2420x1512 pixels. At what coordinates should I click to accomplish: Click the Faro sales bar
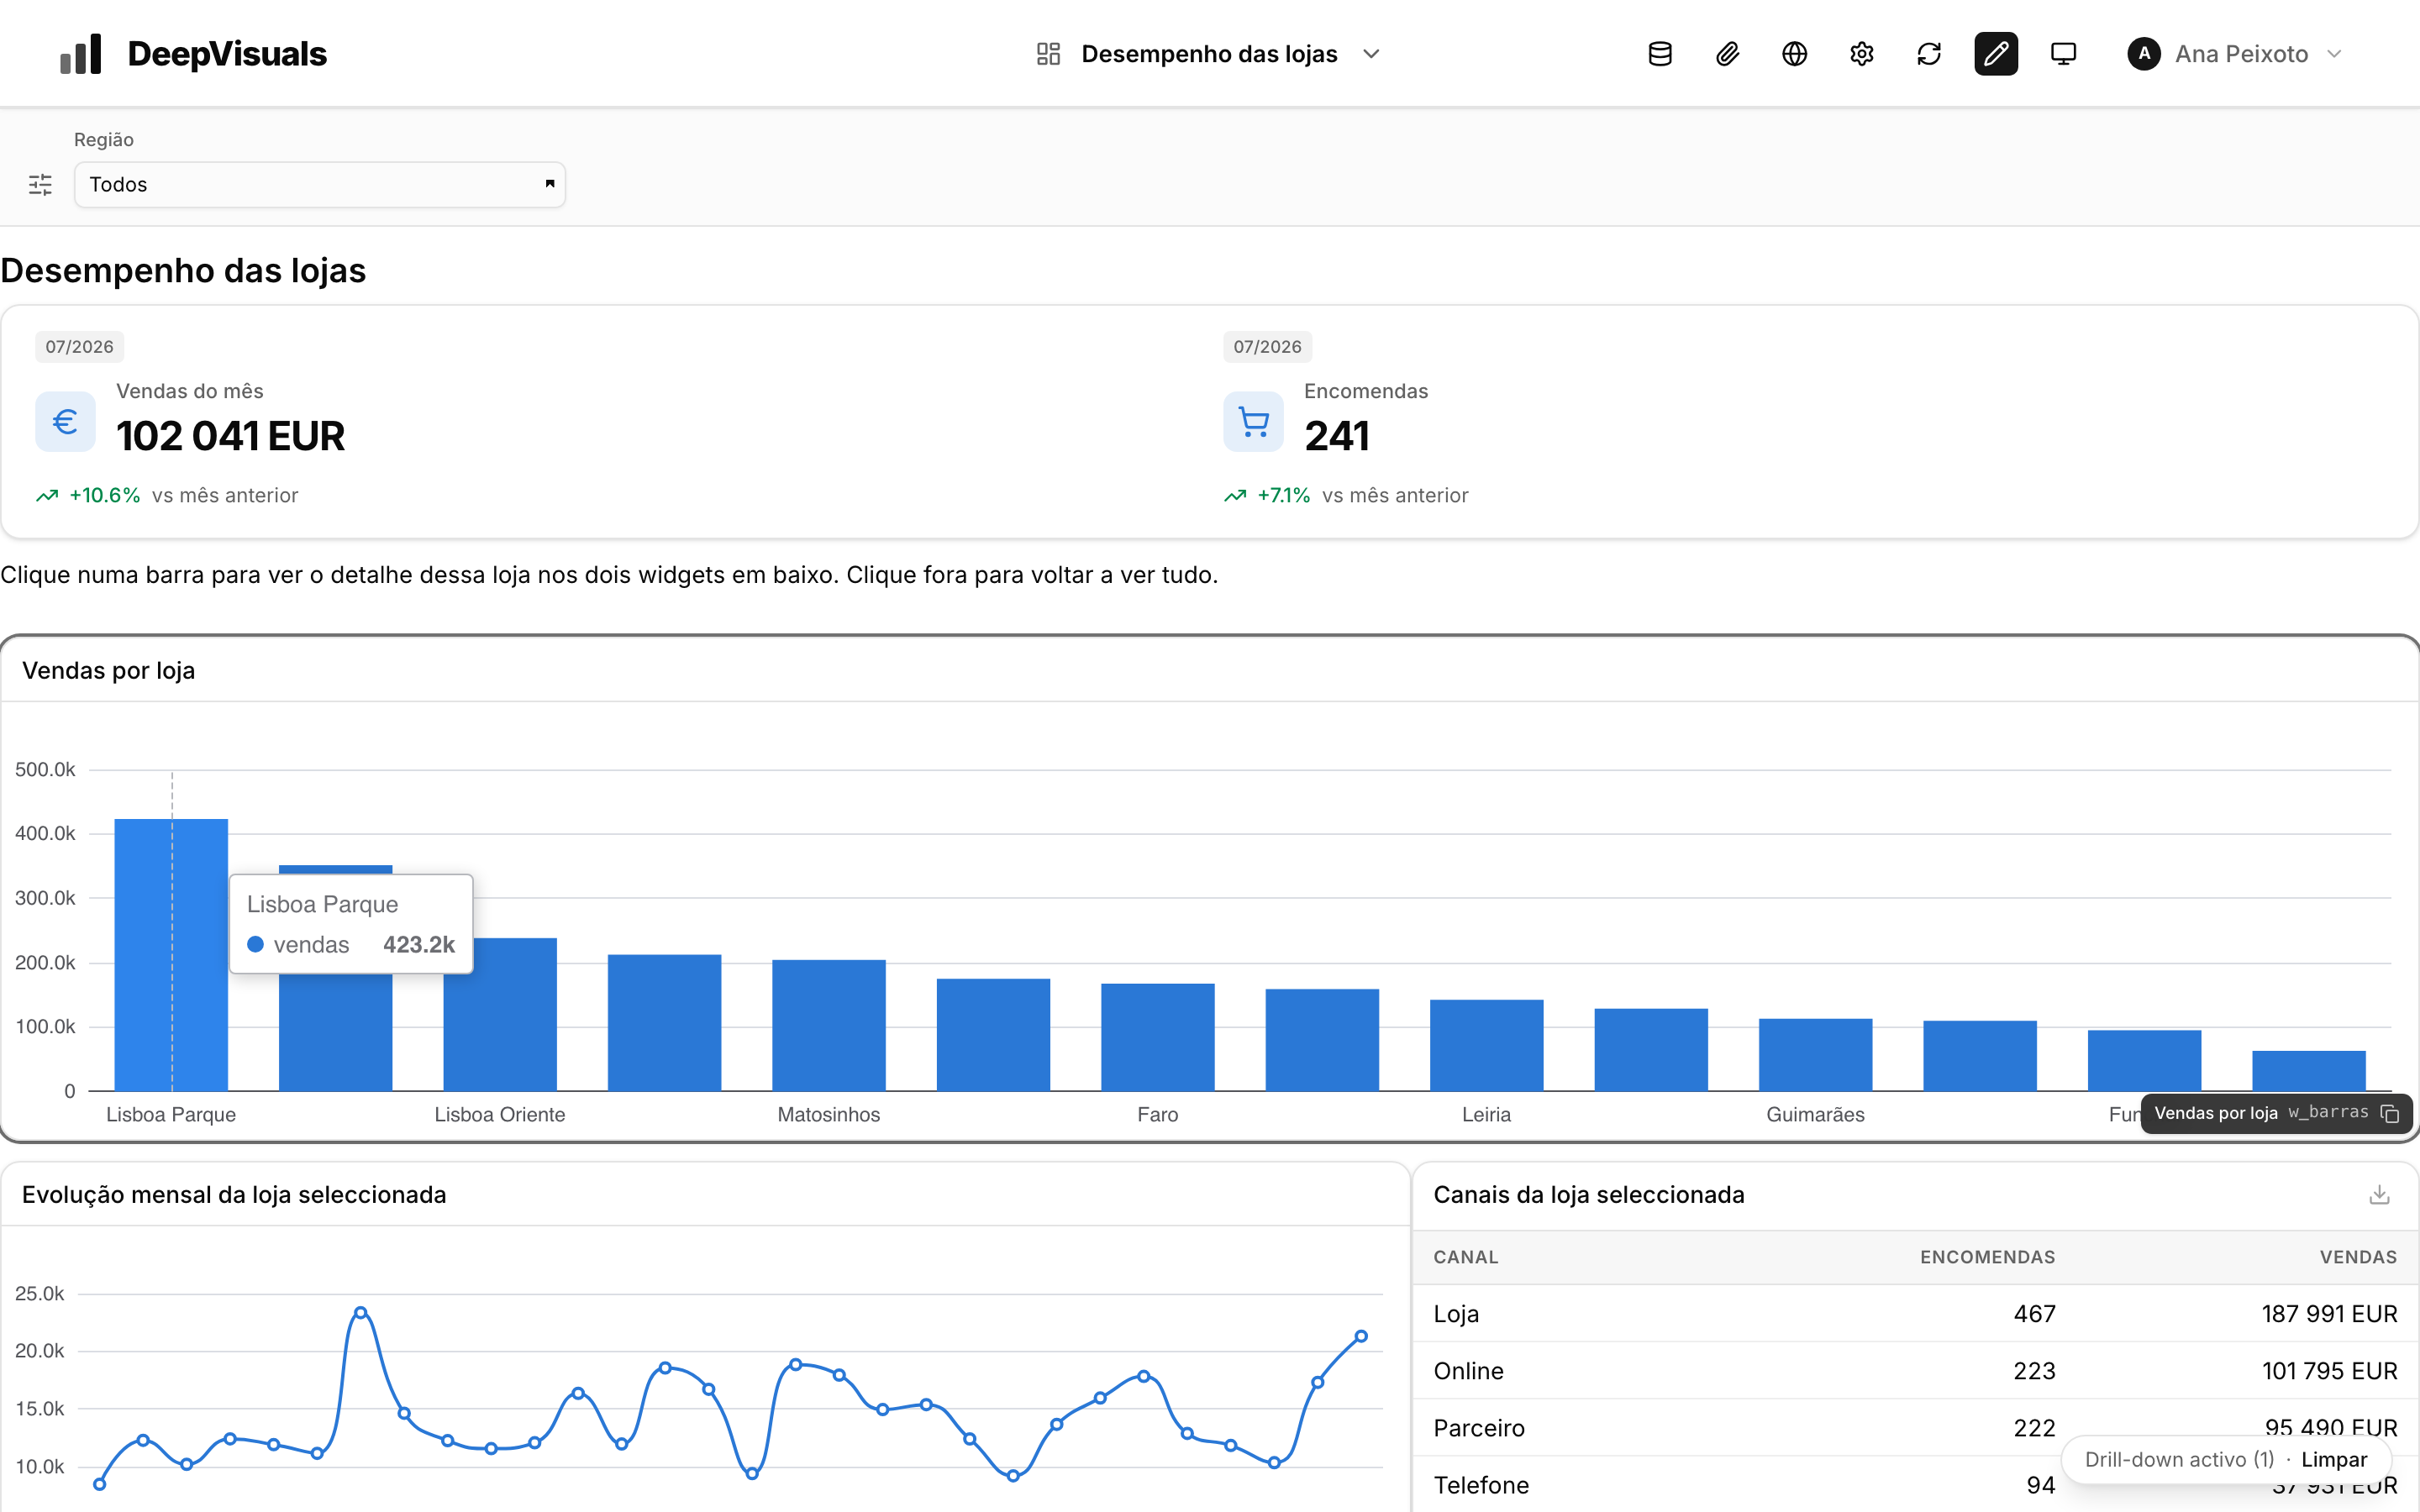tap(1158, 1037)
